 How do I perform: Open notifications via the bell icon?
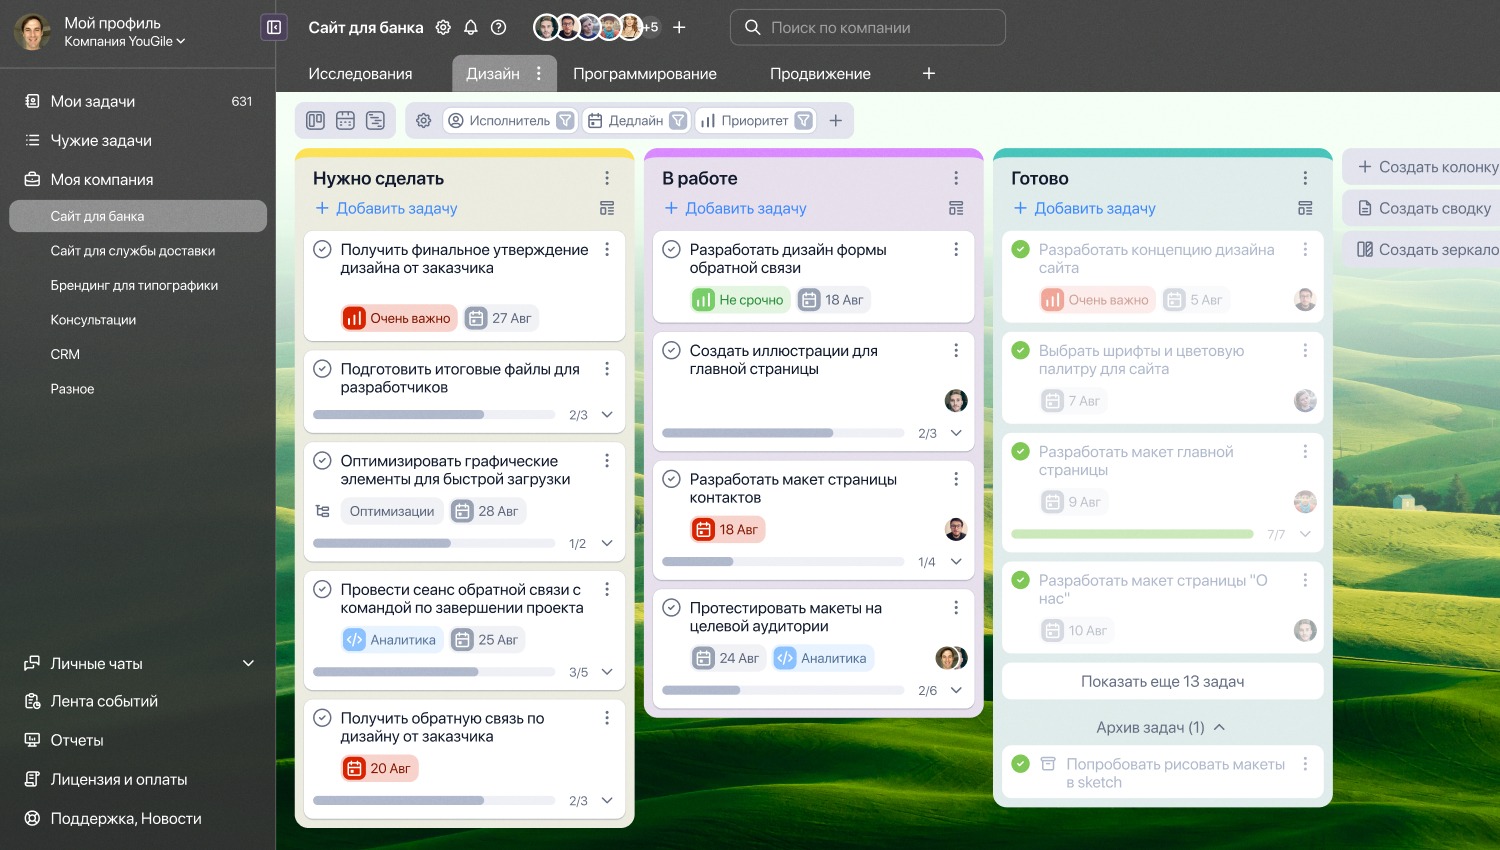point(471,28)
